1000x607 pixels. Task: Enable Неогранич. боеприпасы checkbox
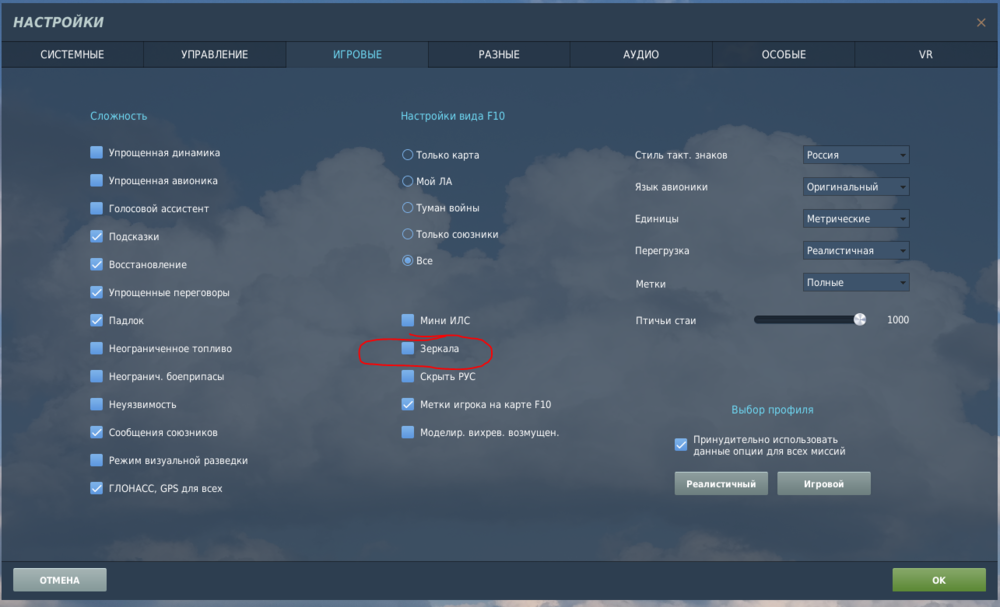96,376
